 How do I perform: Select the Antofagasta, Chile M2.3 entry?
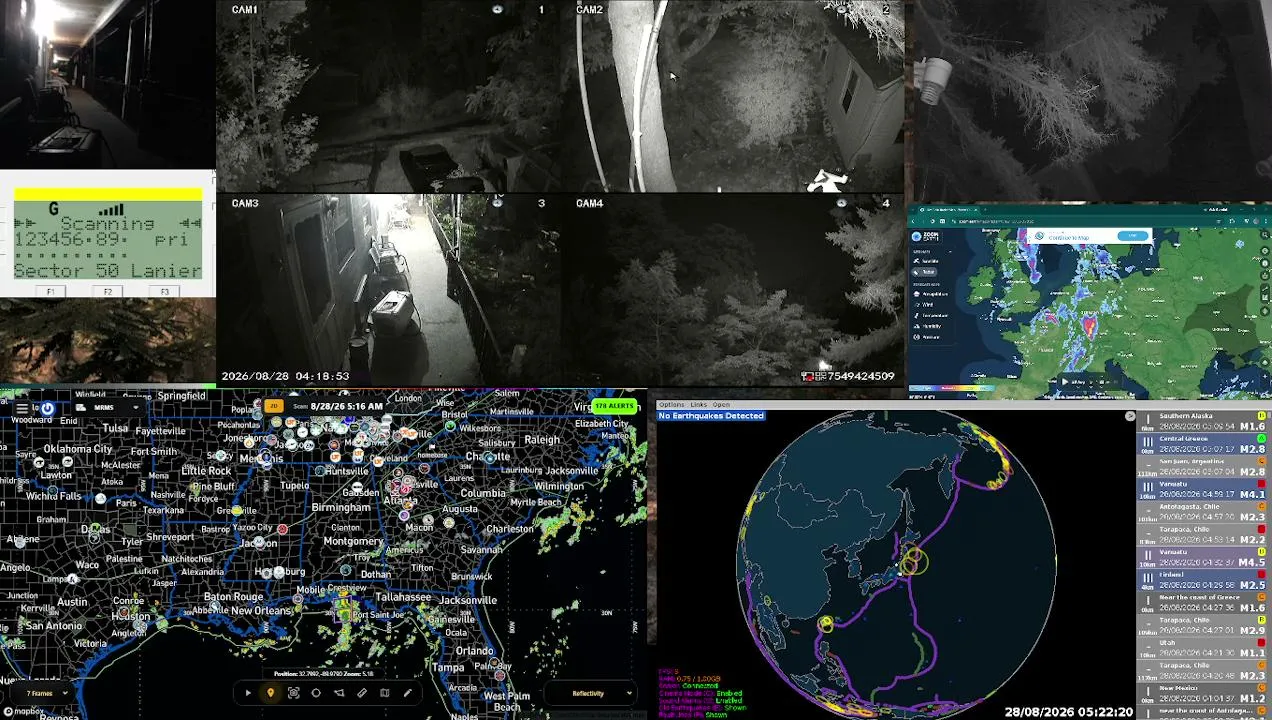click(x=1202, y=512)
